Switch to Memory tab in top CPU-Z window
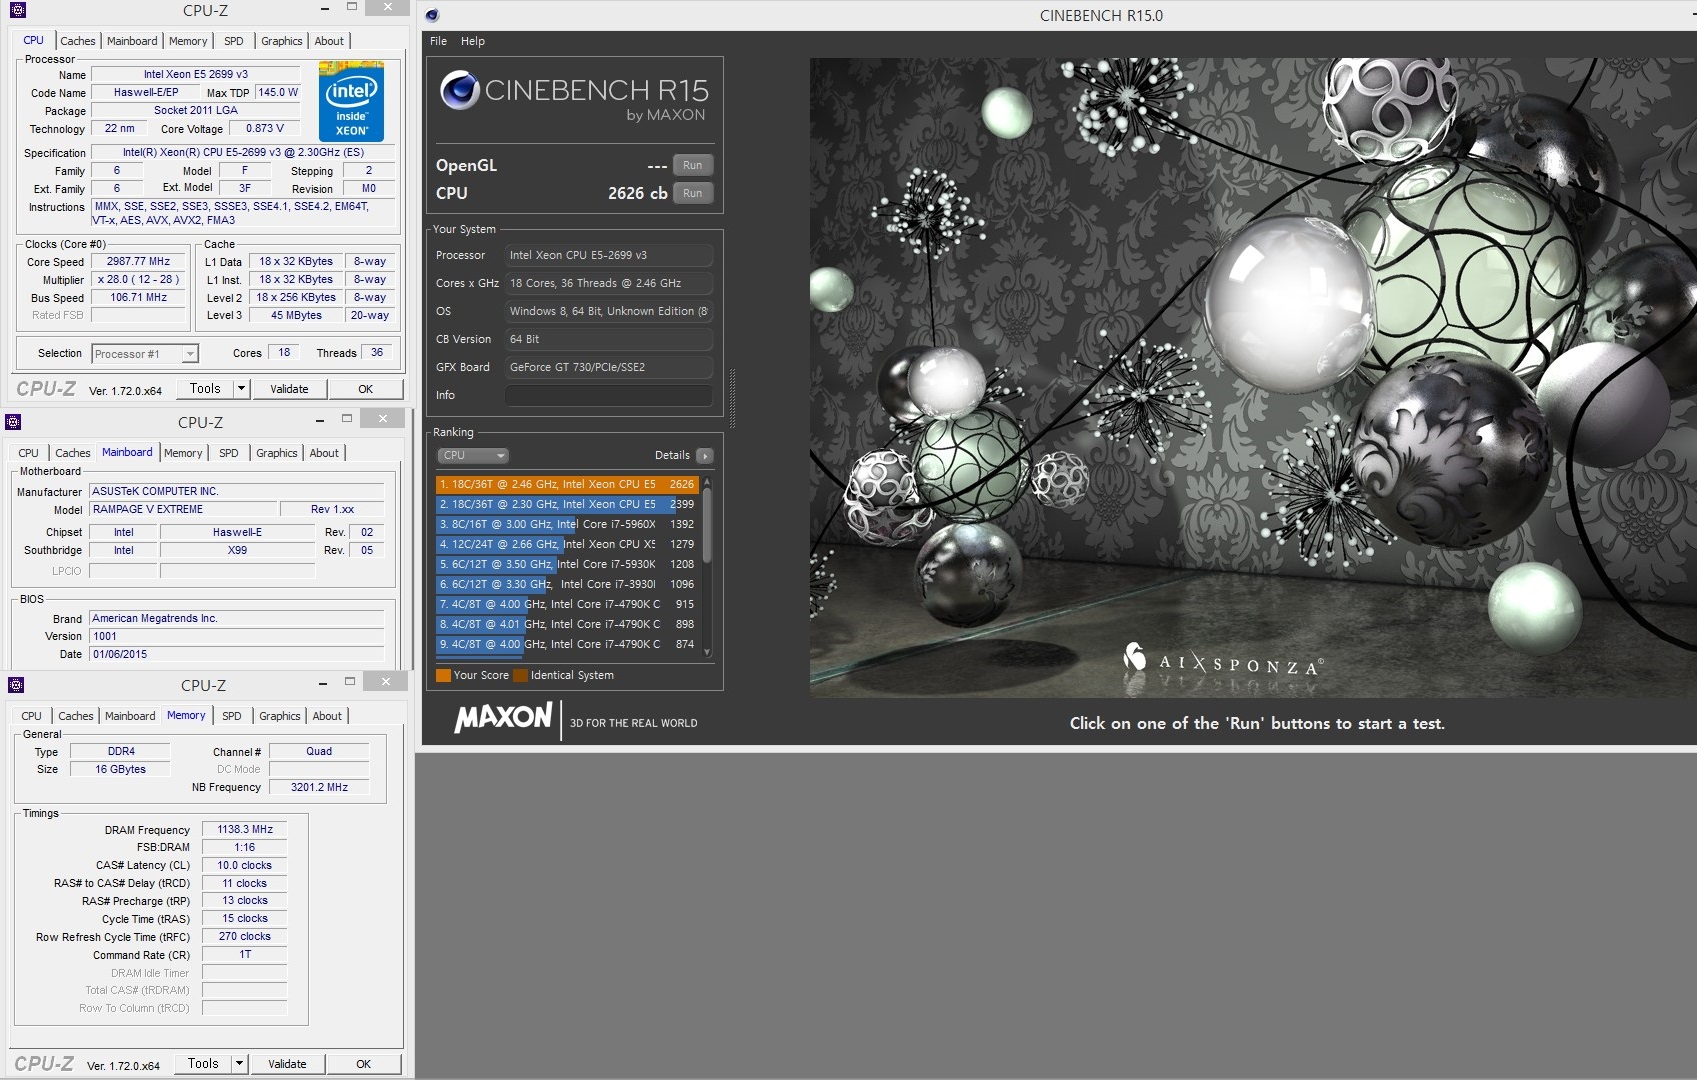The height and width of the screenshot is (1080, 1697). coord(188,41)
